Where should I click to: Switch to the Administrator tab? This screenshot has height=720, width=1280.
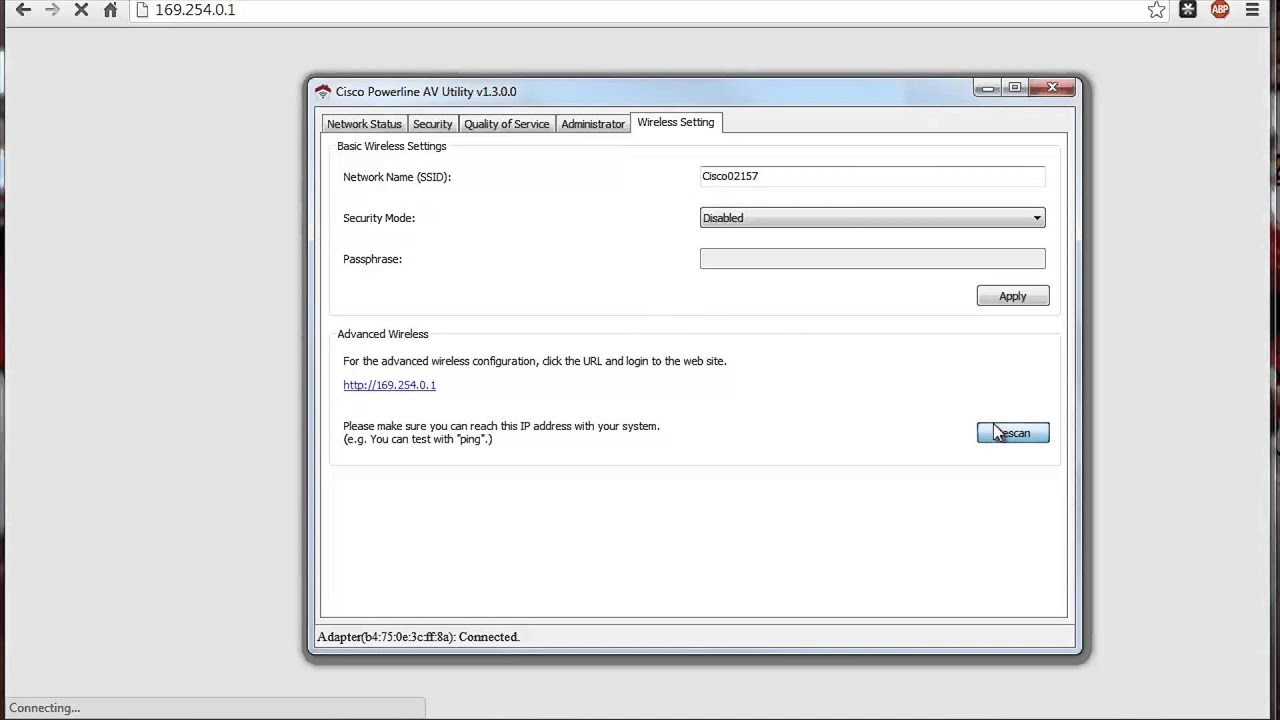[593, 124]
